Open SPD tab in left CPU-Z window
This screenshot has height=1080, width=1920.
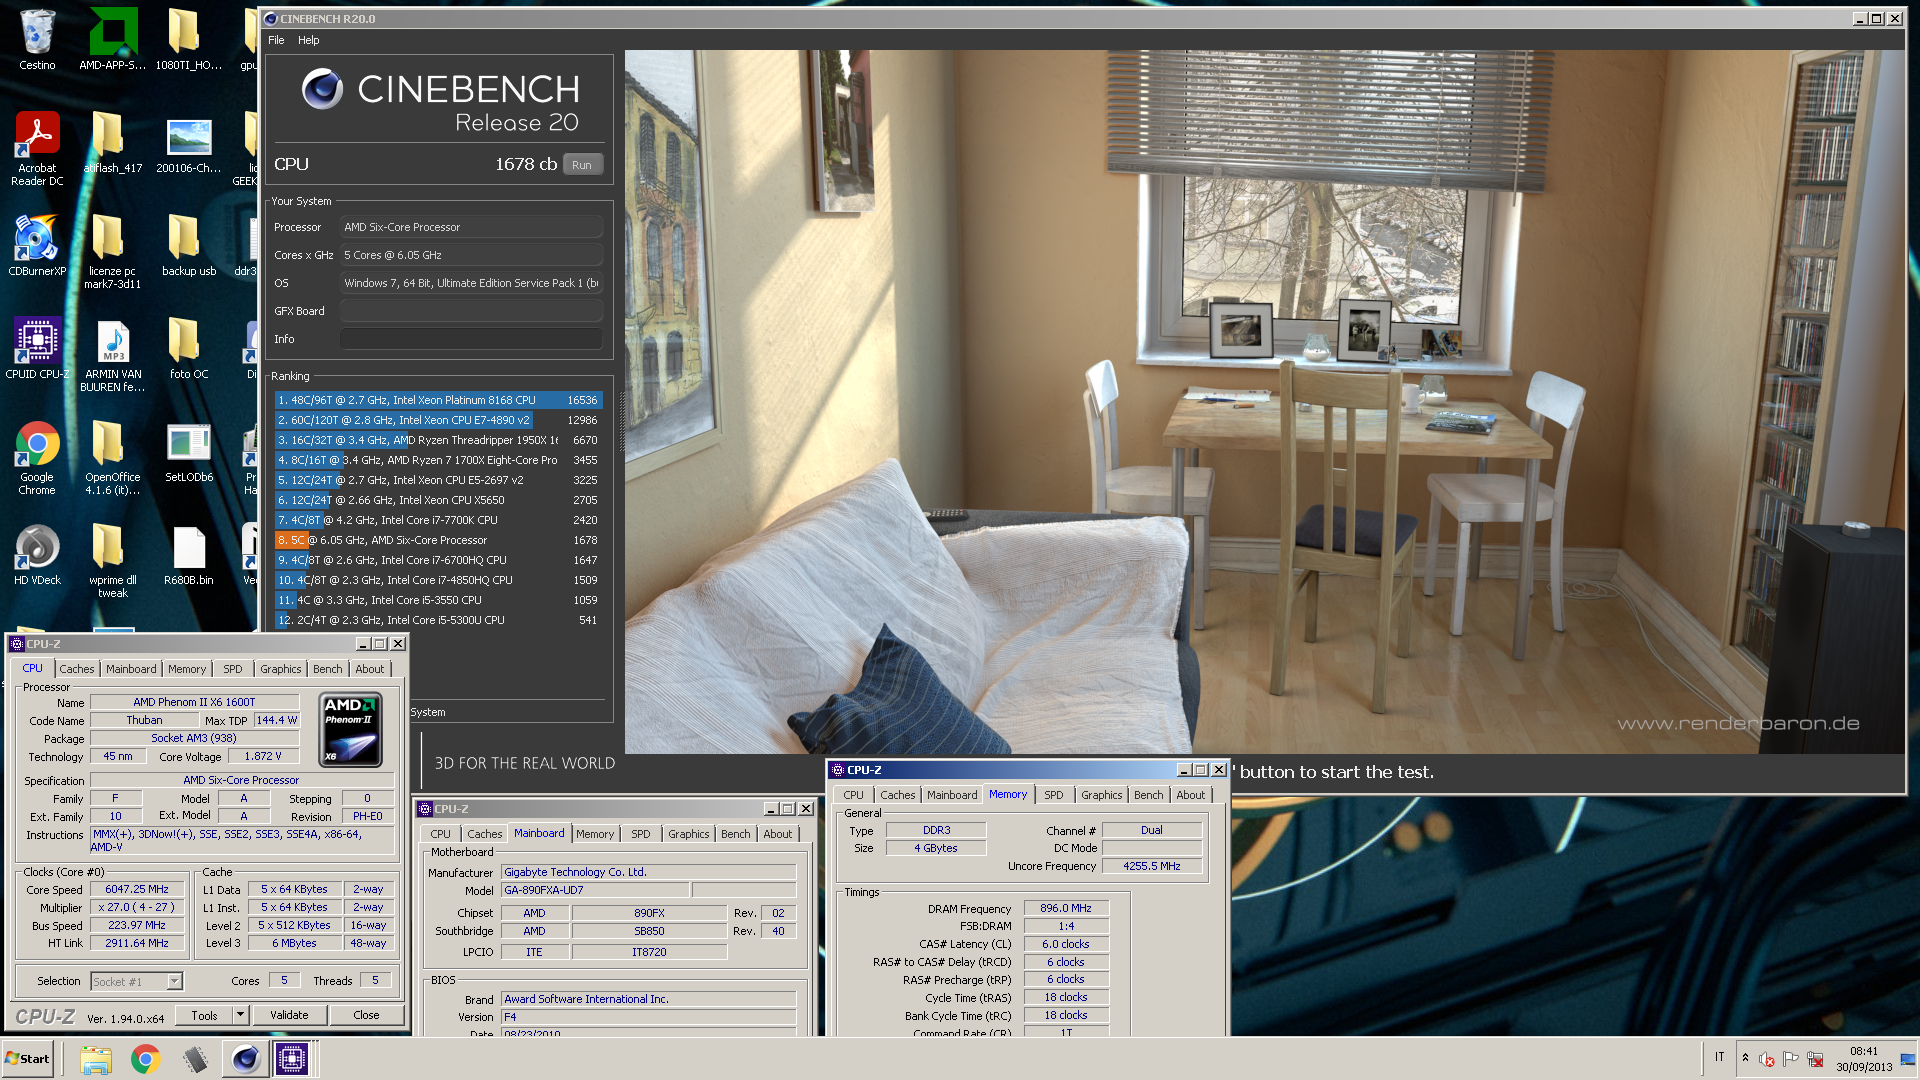tap(233, 669)
